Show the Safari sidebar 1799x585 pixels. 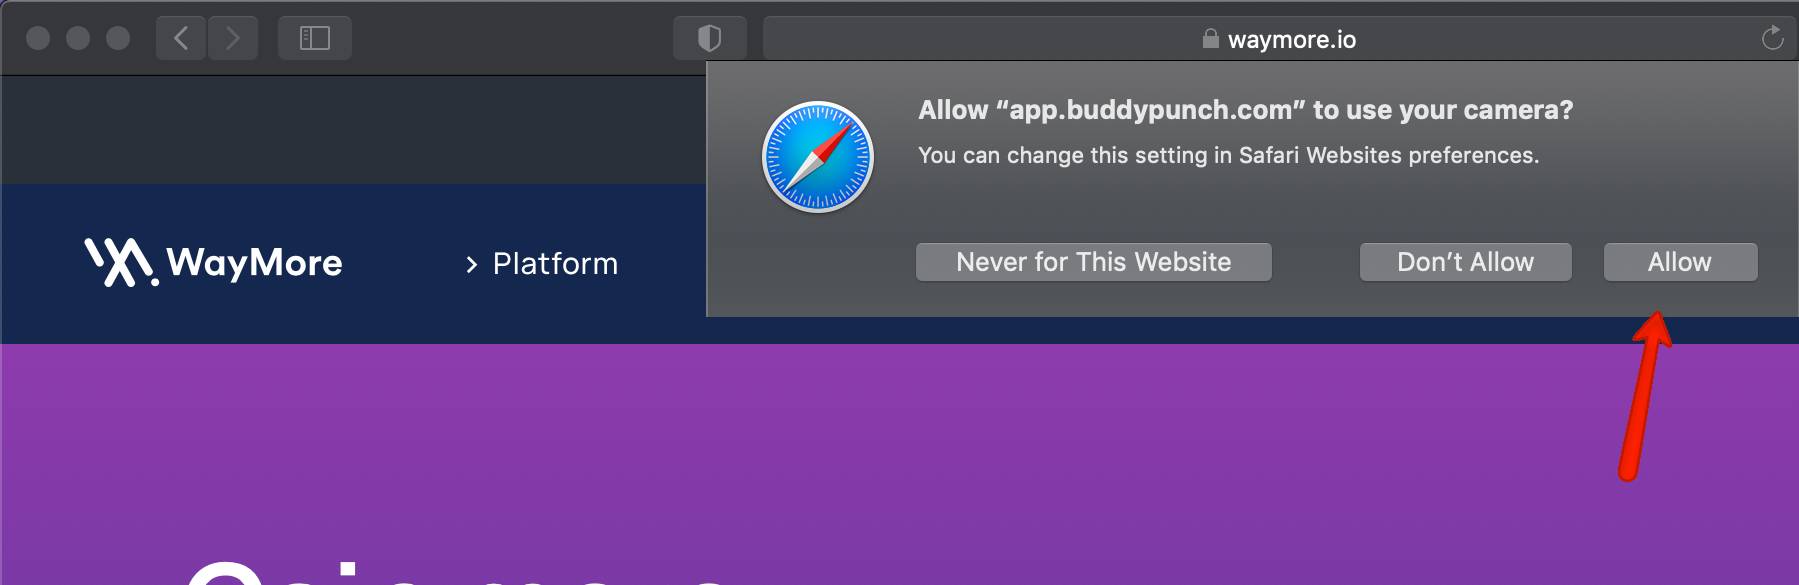pos(315,38)
